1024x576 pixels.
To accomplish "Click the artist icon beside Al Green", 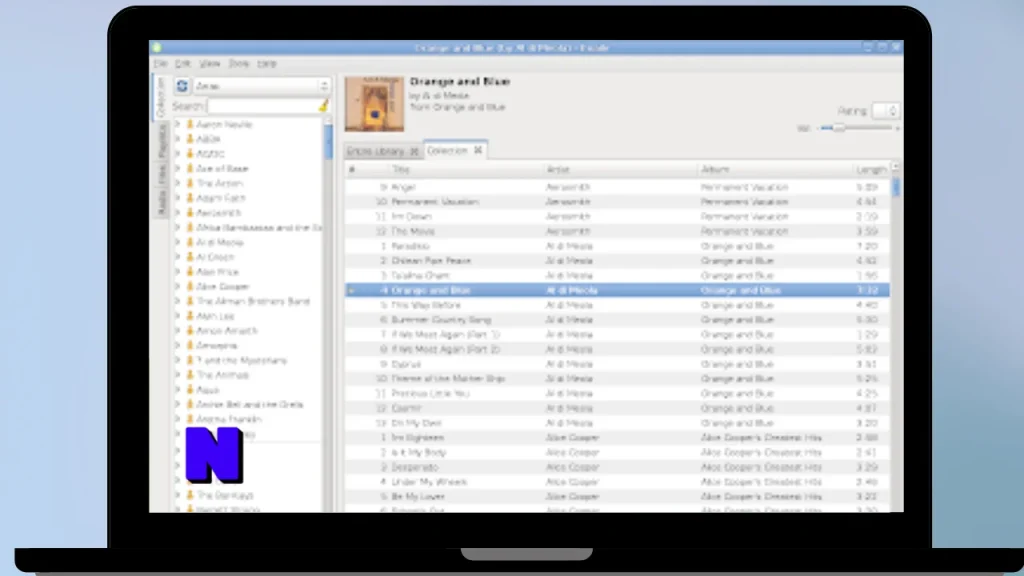I will 190,257.
